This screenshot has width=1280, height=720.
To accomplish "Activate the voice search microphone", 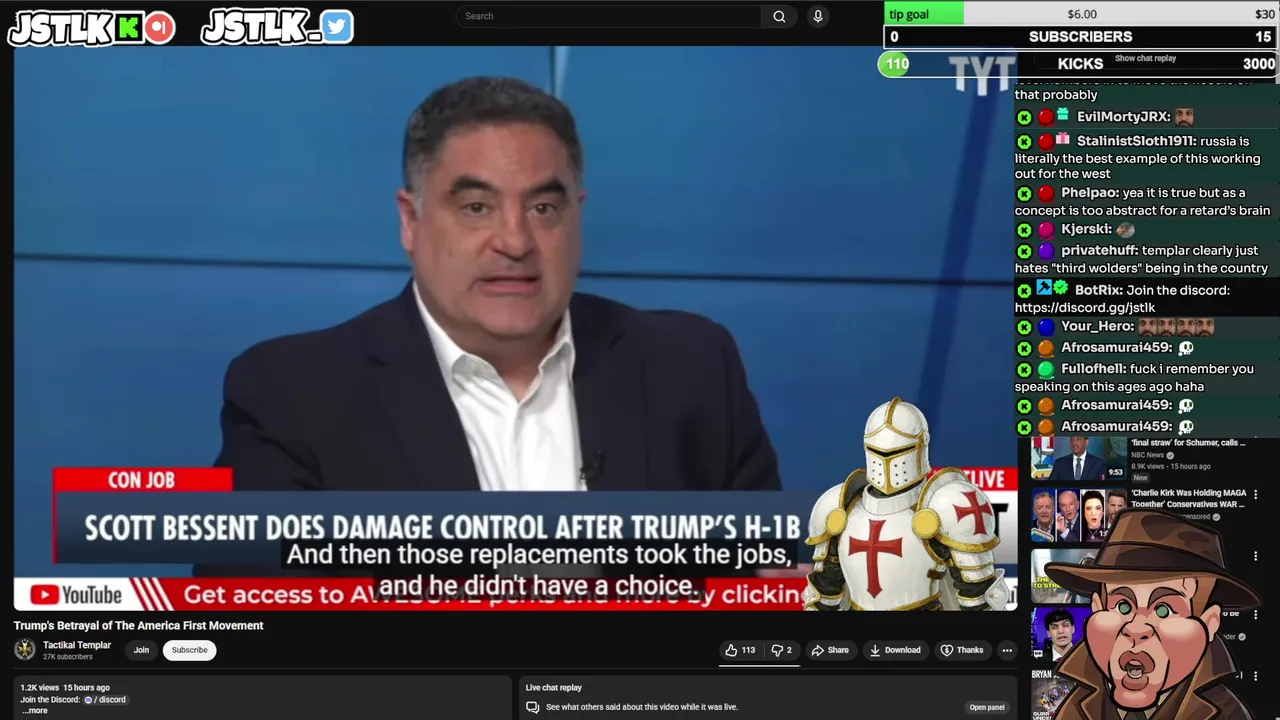I will click(x=818, y=16).
